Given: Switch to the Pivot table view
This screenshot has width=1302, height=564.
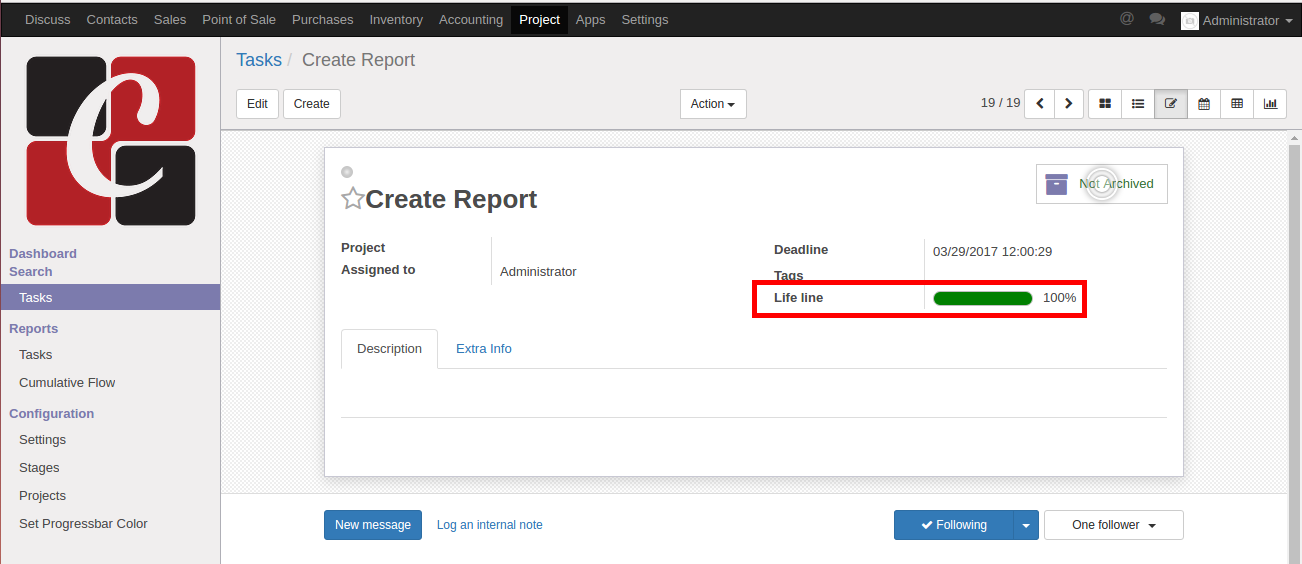Looking at the screenshot, I should (x=1237, y=104).
